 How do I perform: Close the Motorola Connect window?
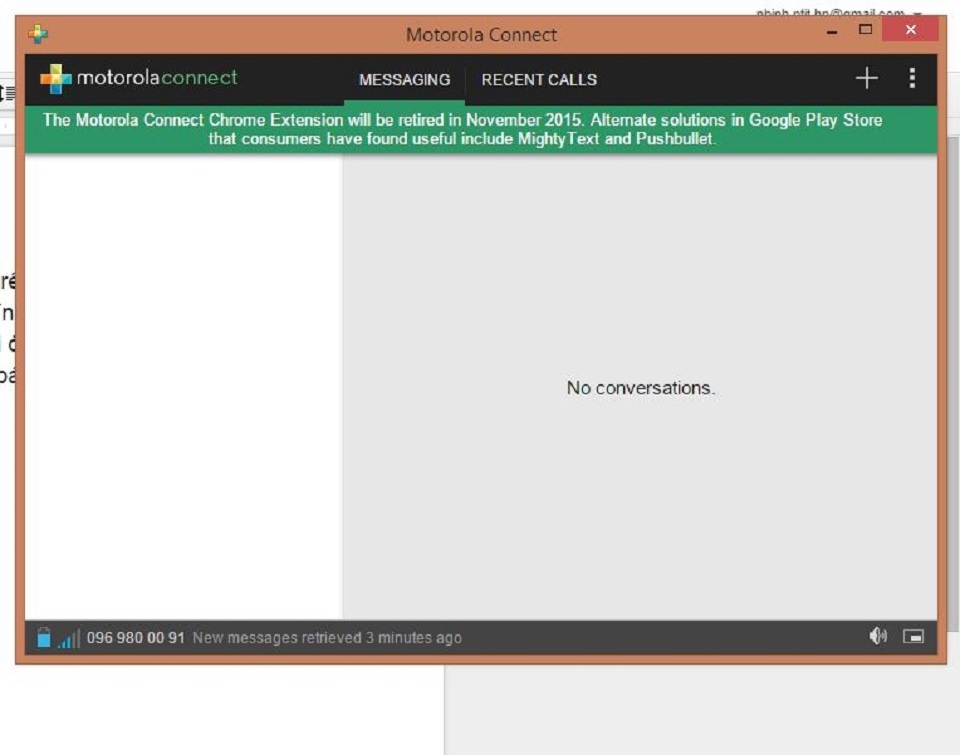click(910, 29)
